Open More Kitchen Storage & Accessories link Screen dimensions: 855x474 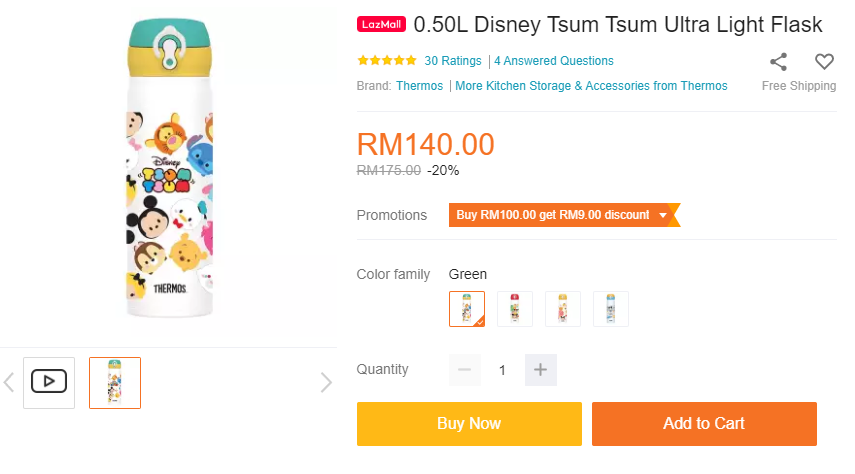click(x=591, y=86)
